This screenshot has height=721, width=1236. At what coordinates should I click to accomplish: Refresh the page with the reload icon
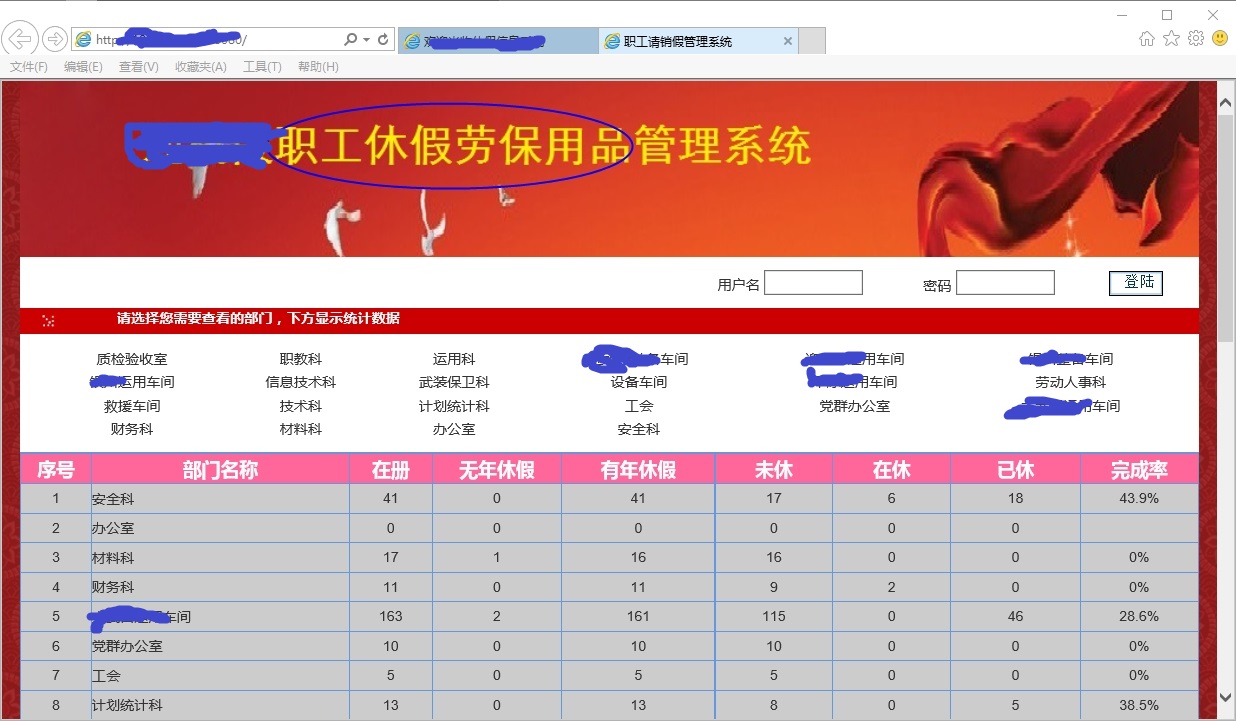(x=382, y=40)
